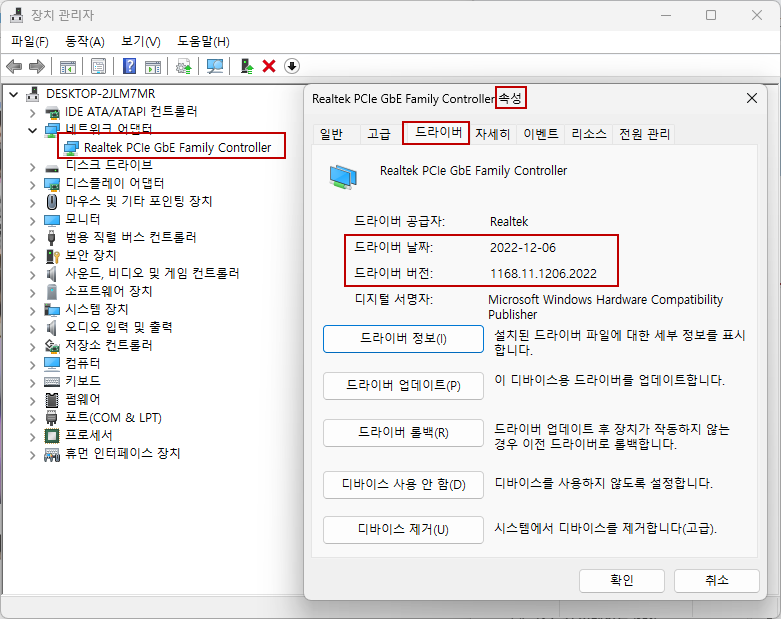Viewport: 781px width, 619px height.
Task: Expand the 컴퓨터 node
Action: (x=32, y=365)
